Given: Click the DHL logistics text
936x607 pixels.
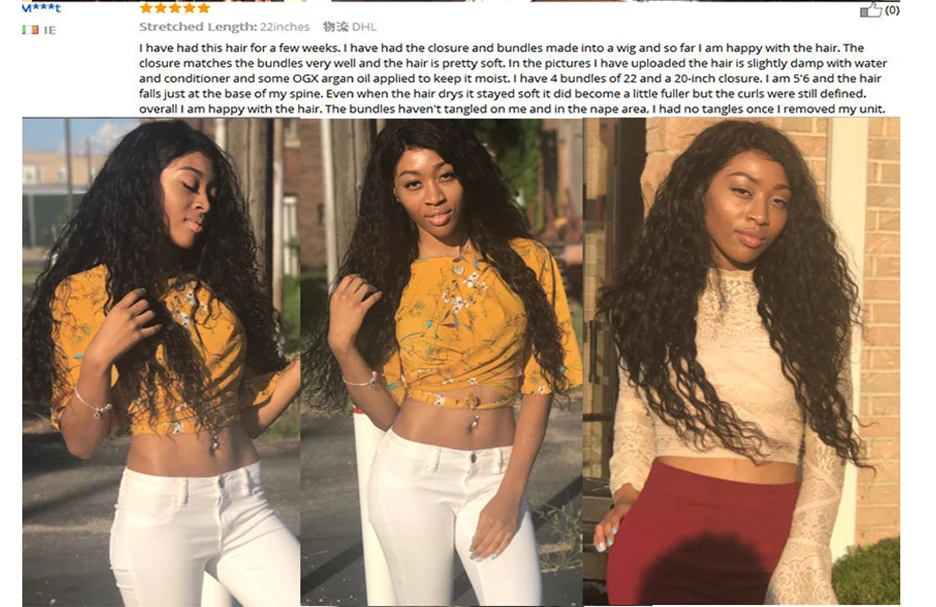Looking at the screenshot, I should 364,27.
